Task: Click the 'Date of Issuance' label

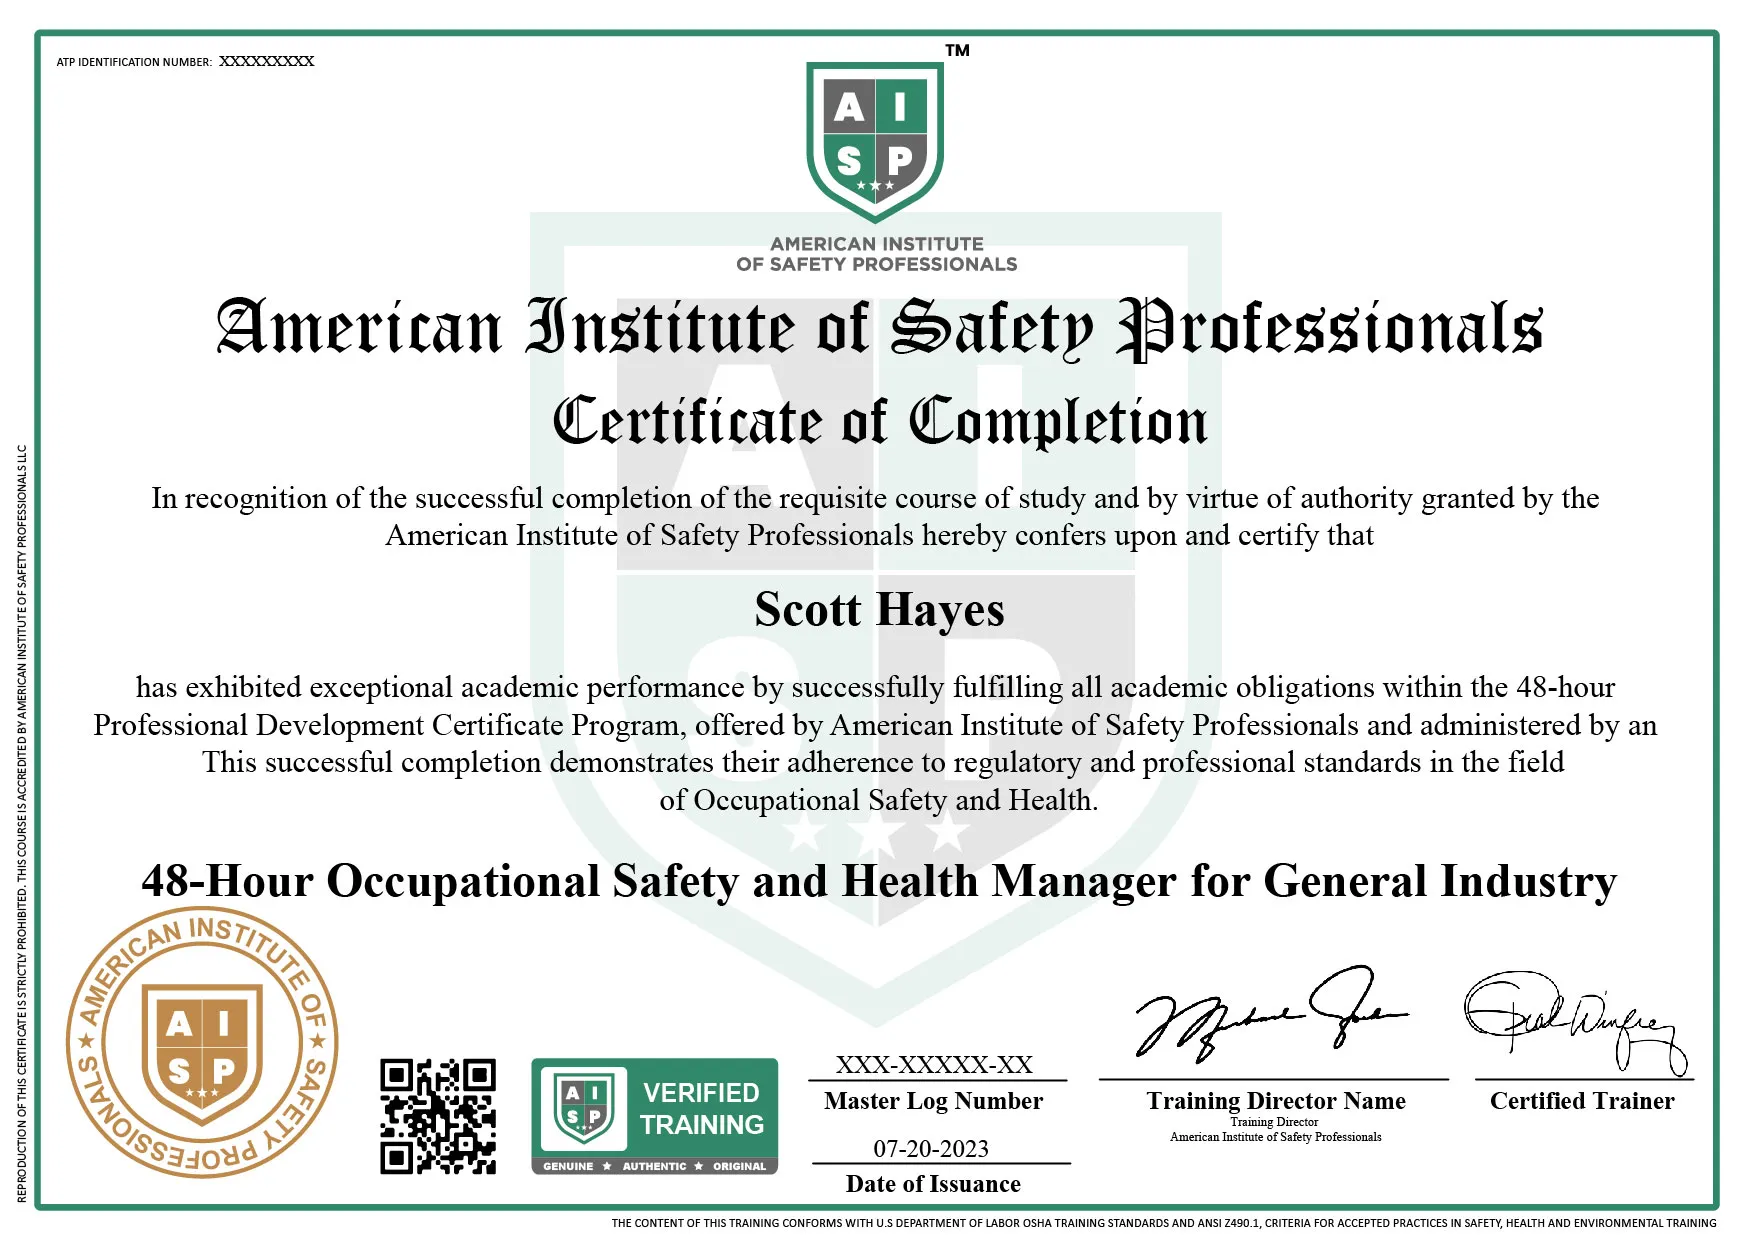Action: [933, 1184]
